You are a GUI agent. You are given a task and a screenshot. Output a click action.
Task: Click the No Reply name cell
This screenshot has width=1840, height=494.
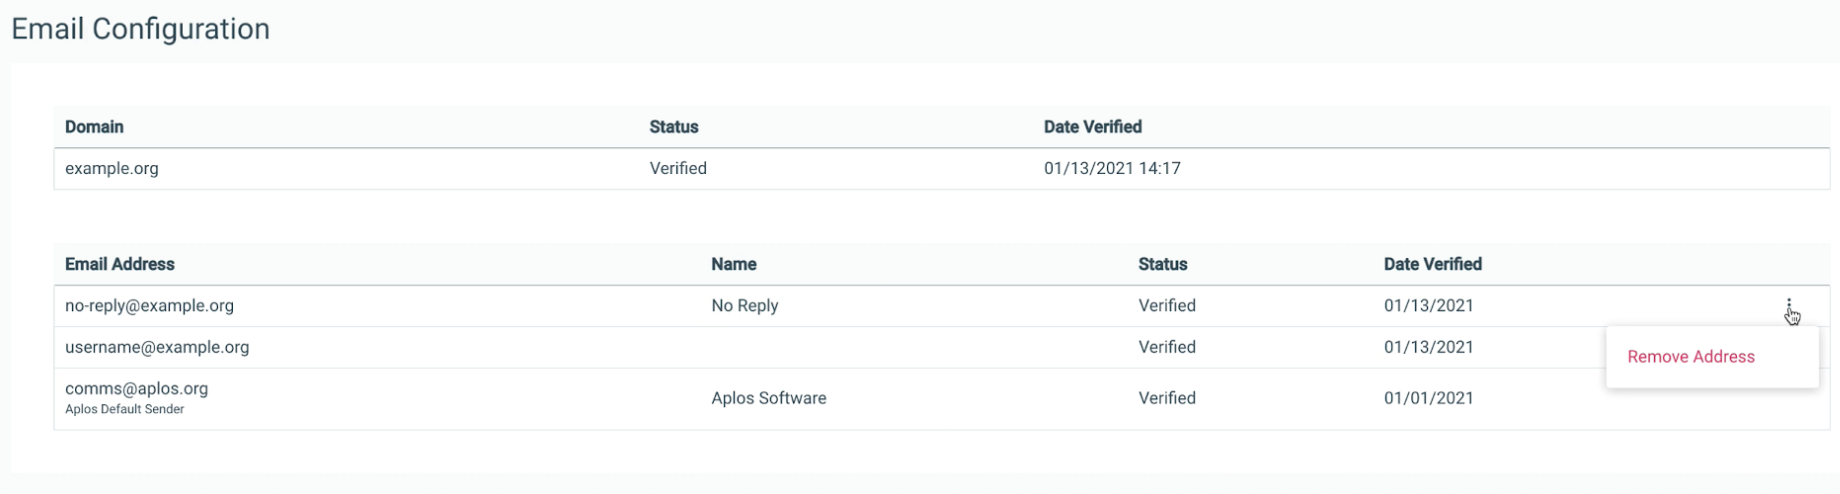745,306
